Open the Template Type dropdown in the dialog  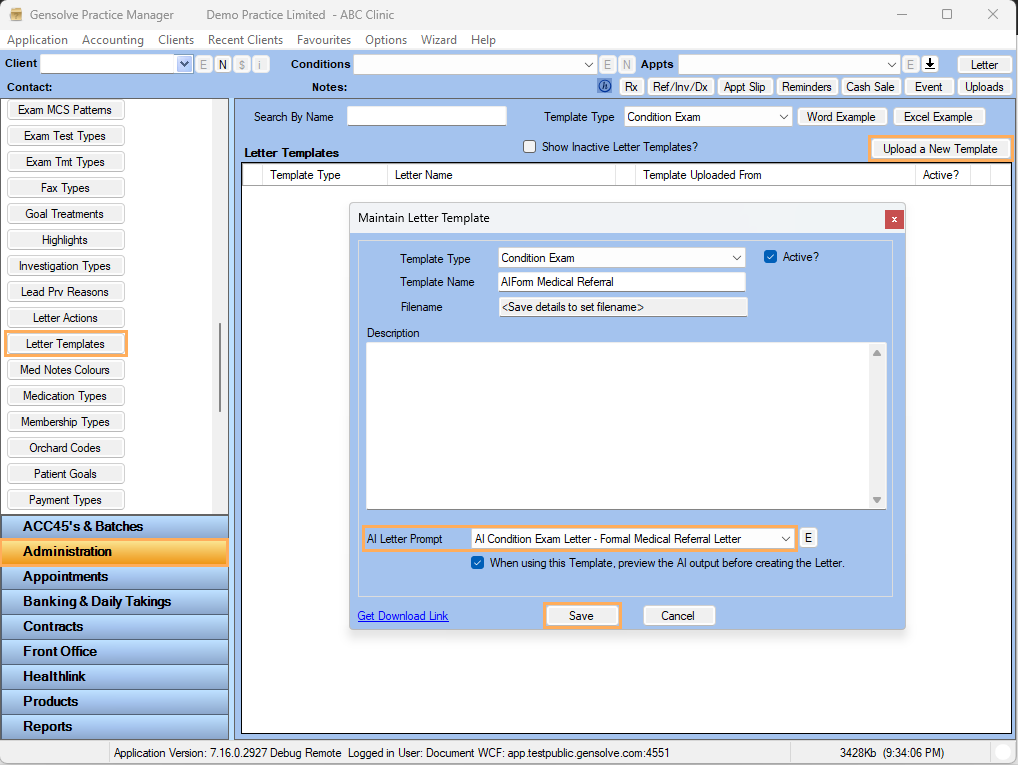[737, 258]
